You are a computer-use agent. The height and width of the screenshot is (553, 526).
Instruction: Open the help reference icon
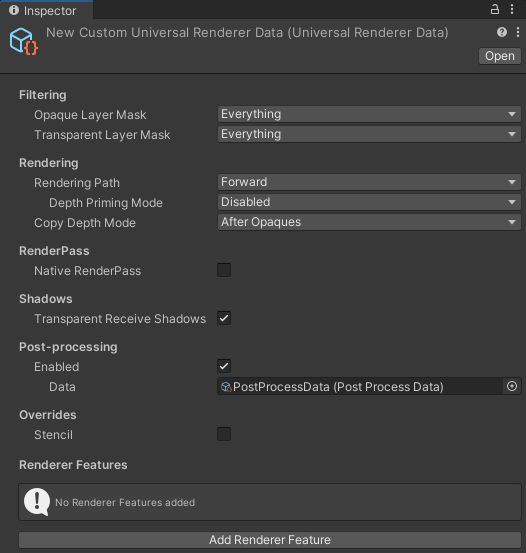(502, 32)
